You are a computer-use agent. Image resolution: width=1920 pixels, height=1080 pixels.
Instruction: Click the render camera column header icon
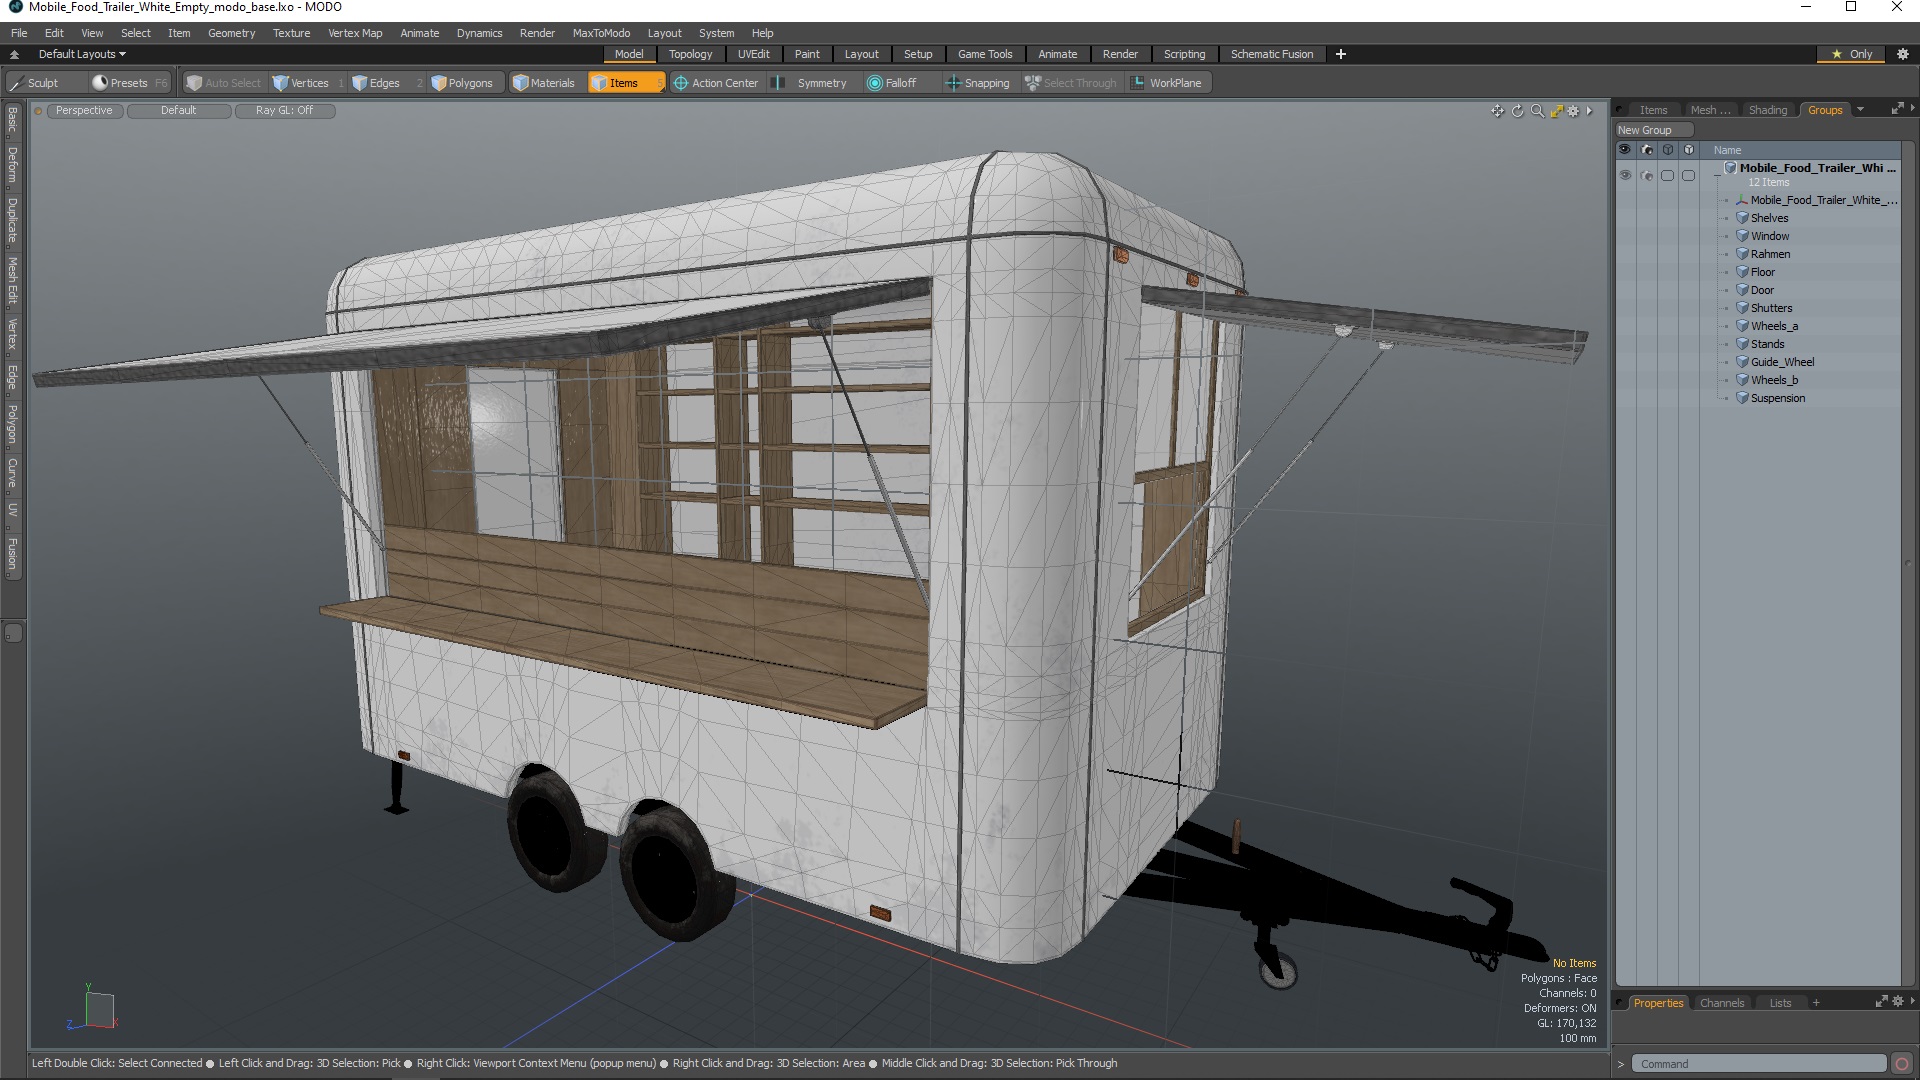click(x=1646, y=150)
